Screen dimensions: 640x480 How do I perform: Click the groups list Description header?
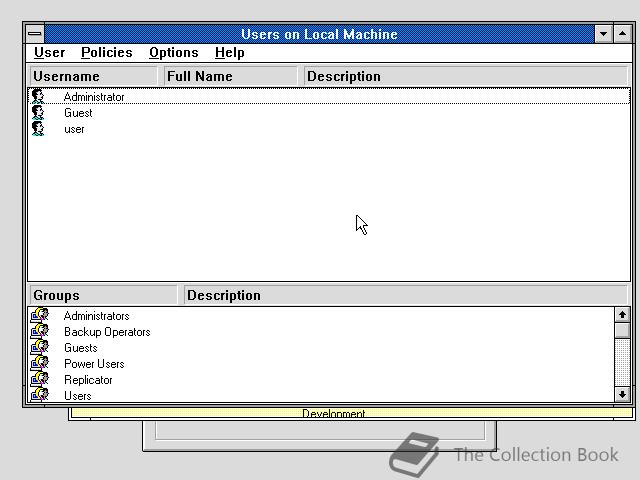point(405,295)
